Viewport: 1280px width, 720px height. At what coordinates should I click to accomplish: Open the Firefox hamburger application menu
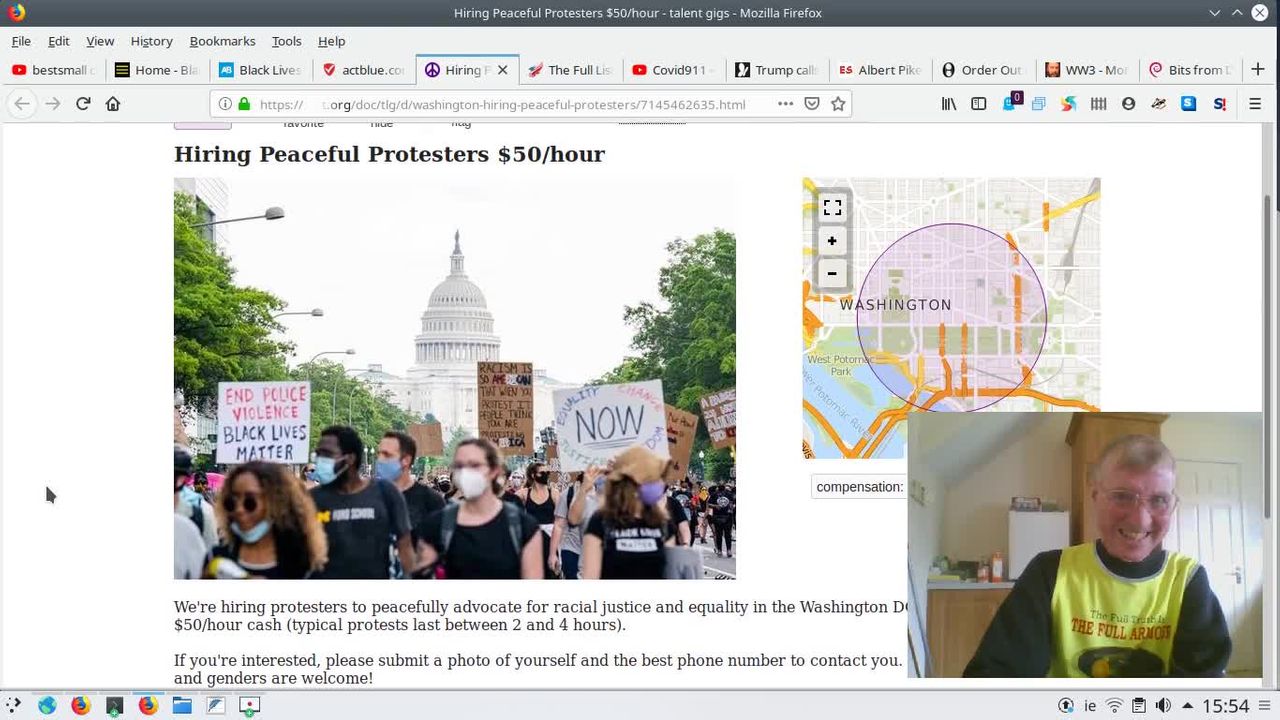[1255, 104]
